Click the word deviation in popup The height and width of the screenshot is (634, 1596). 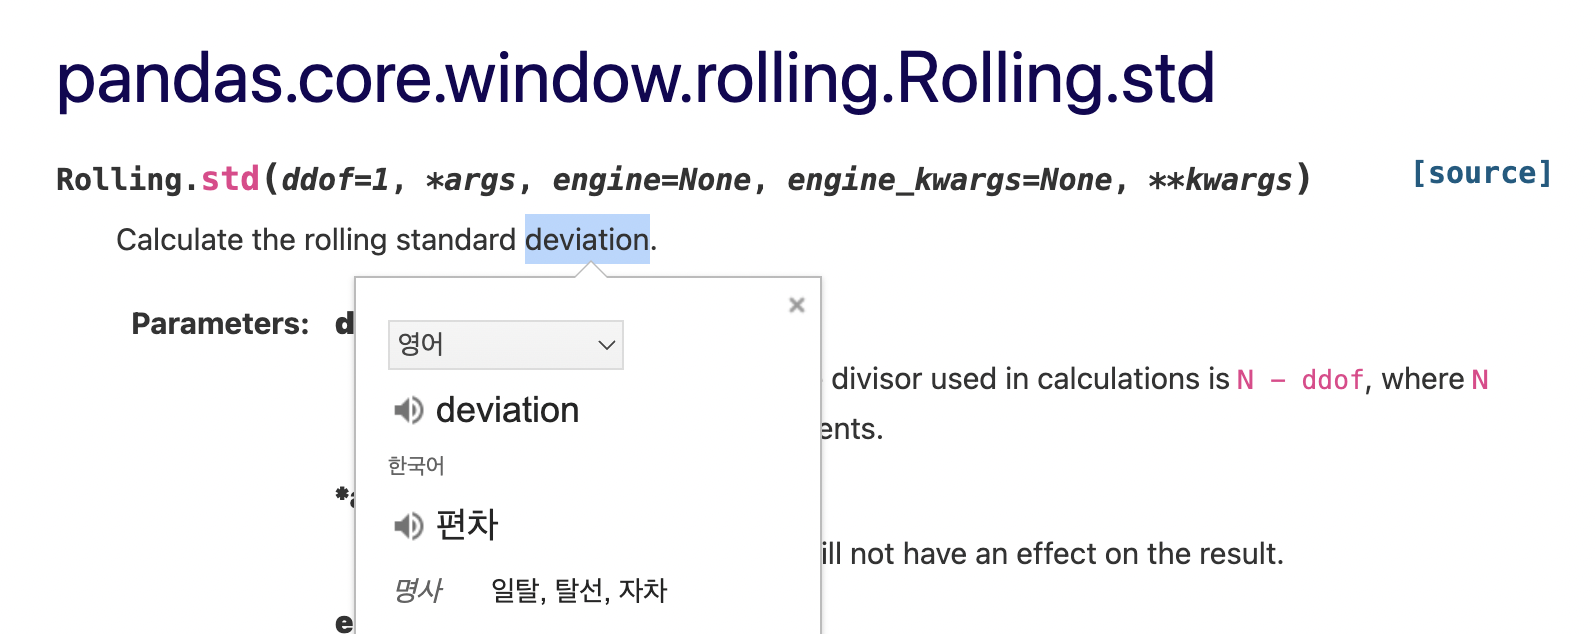coord(507,410)
